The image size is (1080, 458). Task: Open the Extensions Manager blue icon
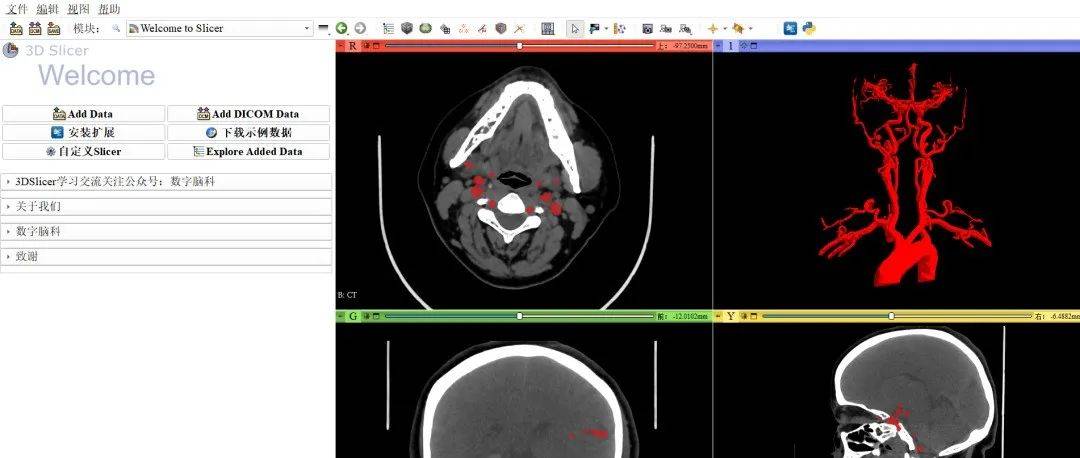click(x=790, y=28)
